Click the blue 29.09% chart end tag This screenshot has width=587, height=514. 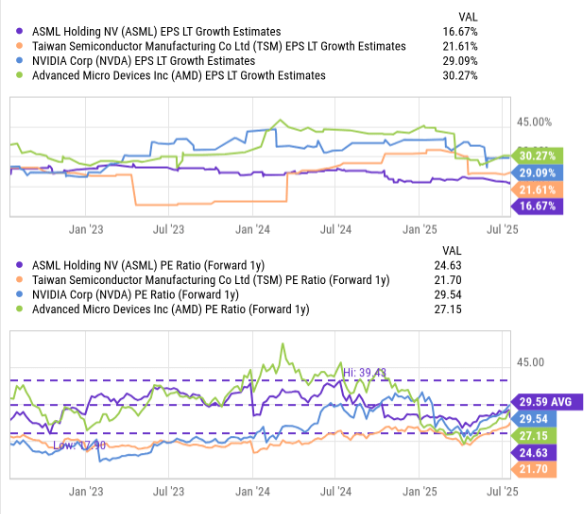(537, 173)
